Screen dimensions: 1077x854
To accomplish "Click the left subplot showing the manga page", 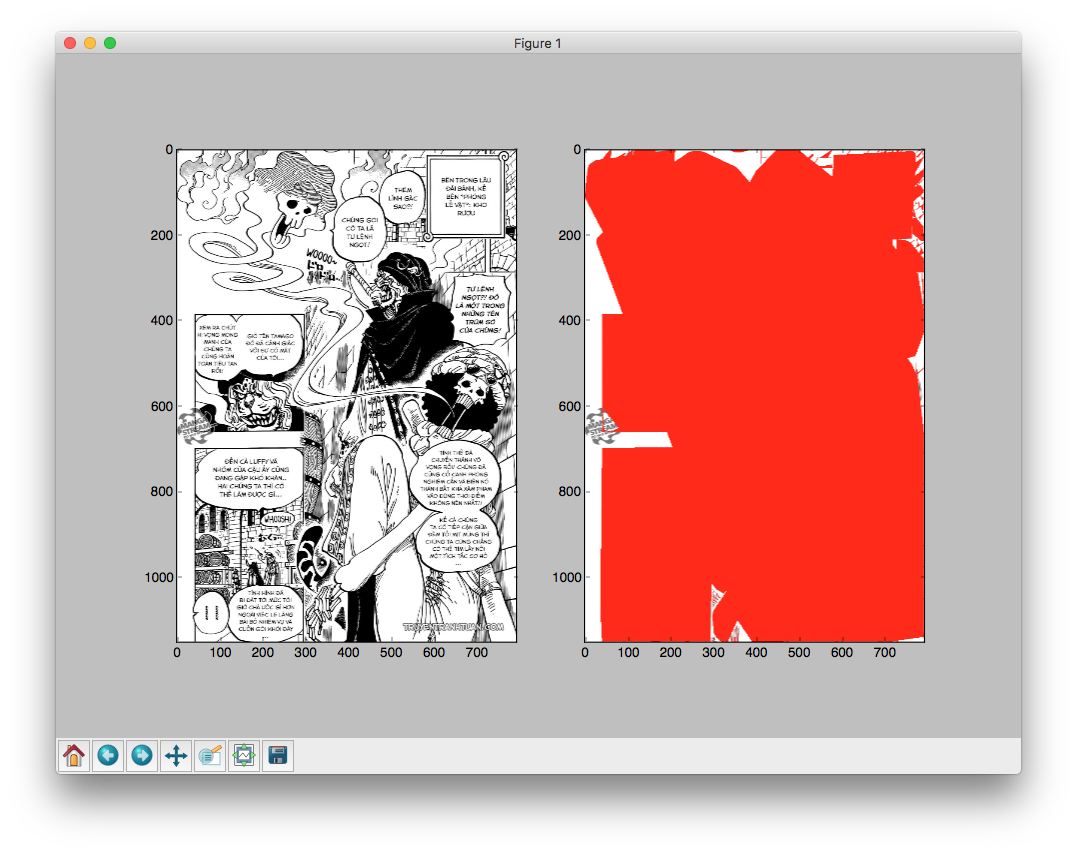I will tap(347, 396).
